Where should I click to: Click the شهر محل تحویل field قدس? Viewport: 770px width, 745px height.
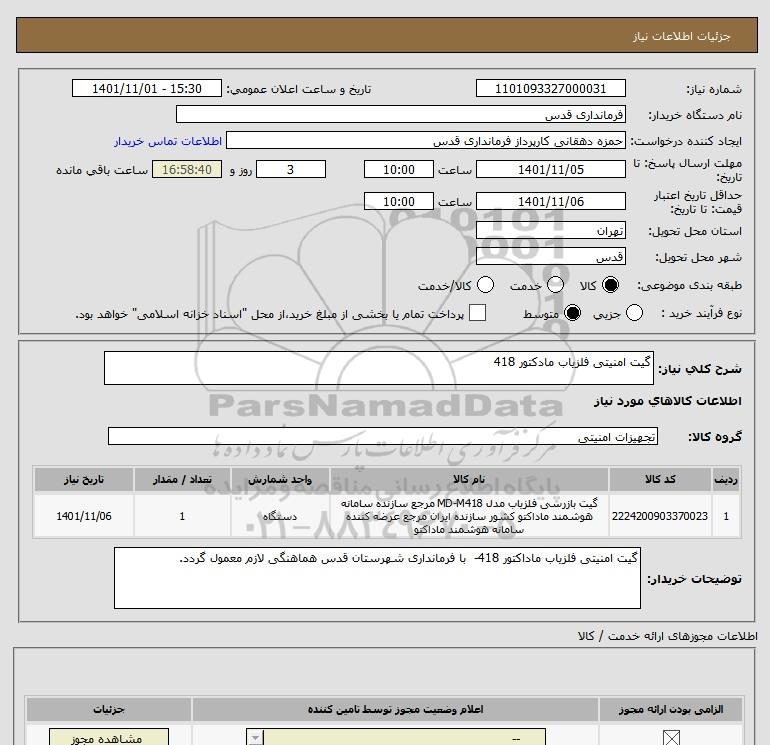pyautogui.click(x=550, y=257)
